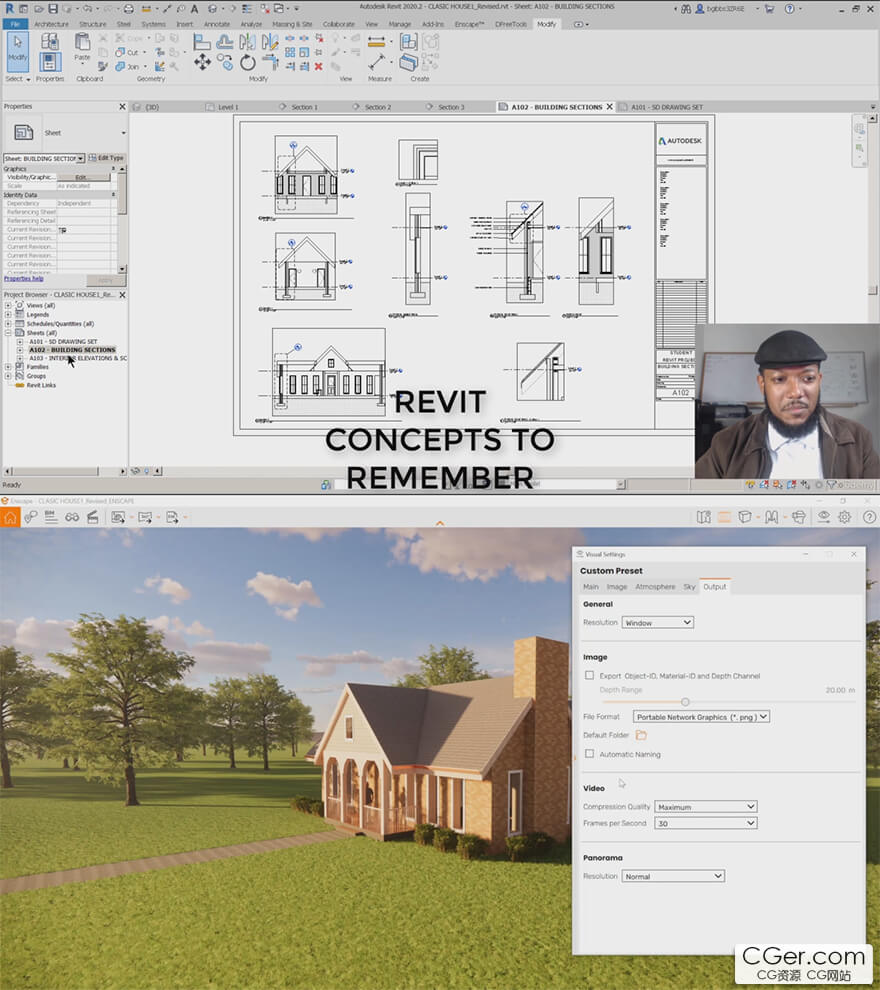This screenshot has height=990, width=880.
Task: Select the Rotate tool in Revit ribbon
Action: point(247,63)
